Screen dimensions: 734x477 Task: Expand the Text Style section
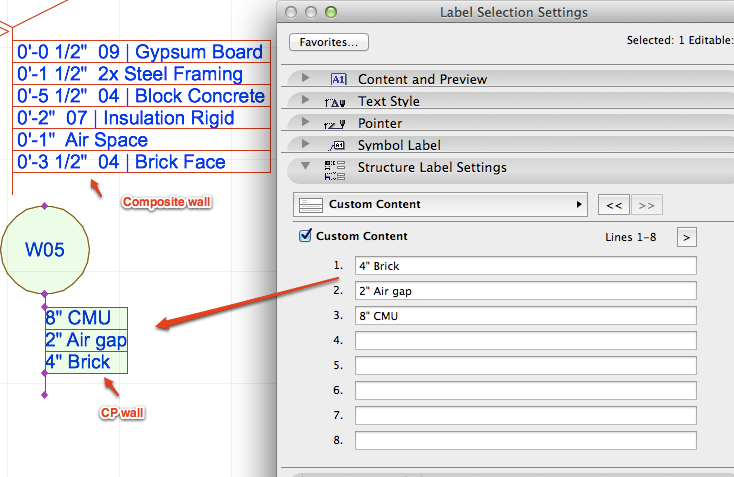tap(304, 101)
